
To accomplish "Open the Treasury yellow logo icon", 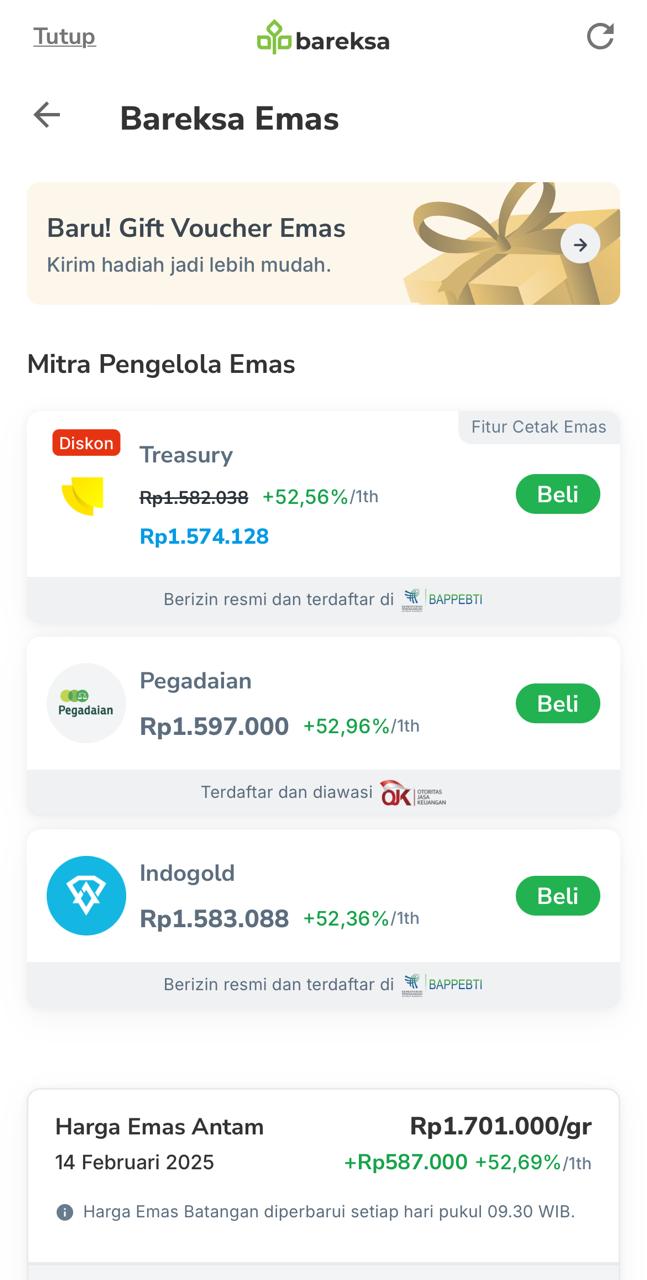I will click(83, 496).
